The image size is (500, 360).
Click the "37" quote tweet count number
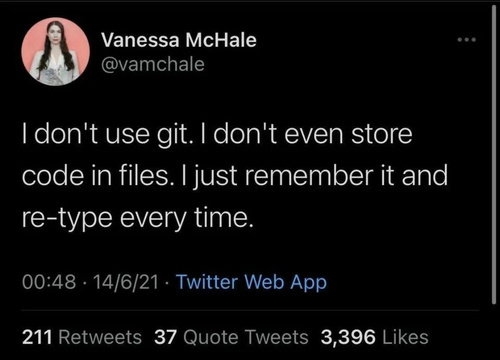165,337
